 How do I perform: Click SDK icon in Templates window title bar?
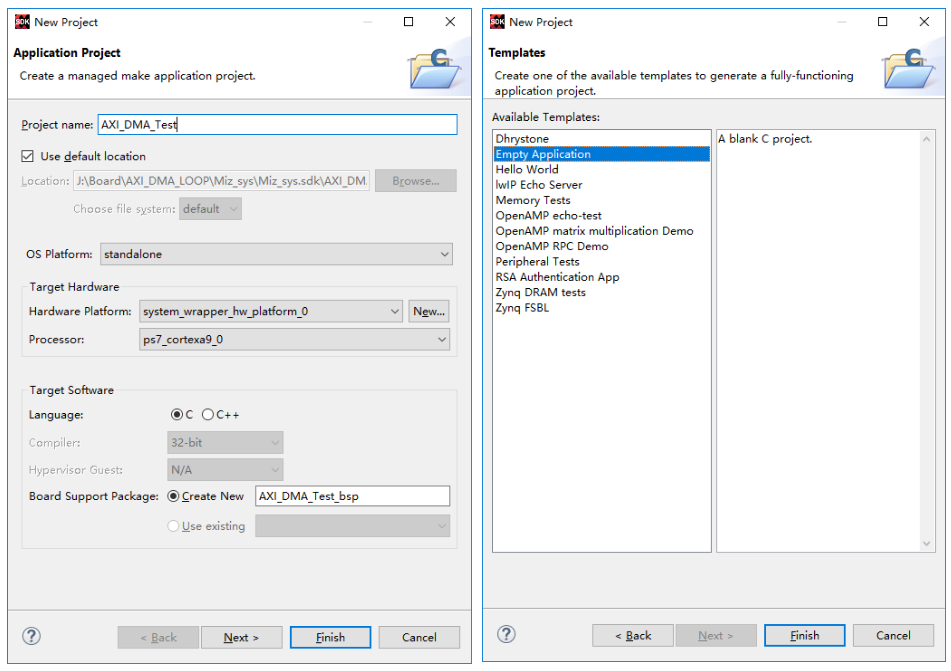click(497, 22)
